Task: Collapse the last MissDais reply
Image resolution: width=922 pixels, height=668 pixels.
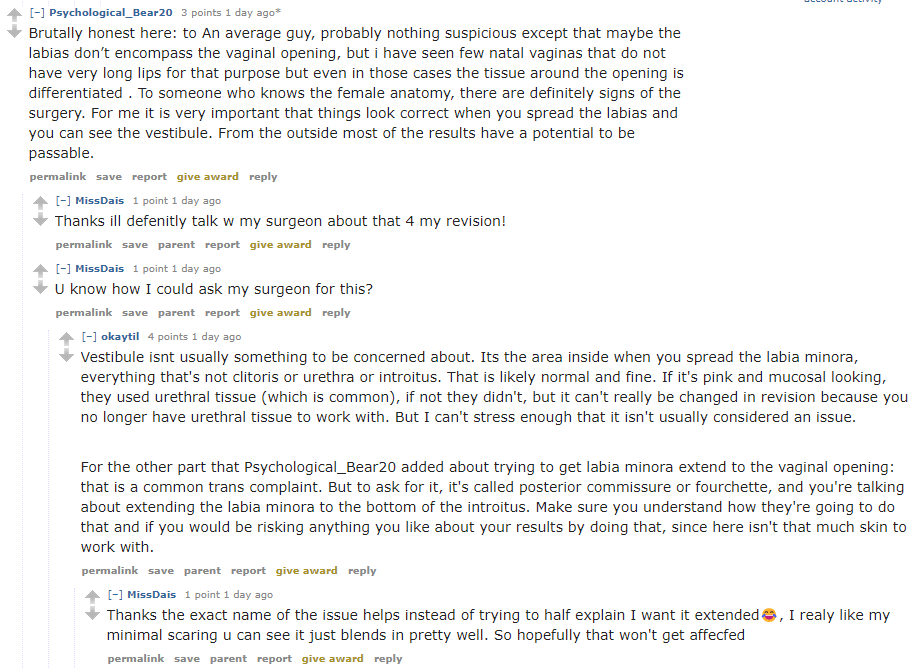Action: [115, 594]
